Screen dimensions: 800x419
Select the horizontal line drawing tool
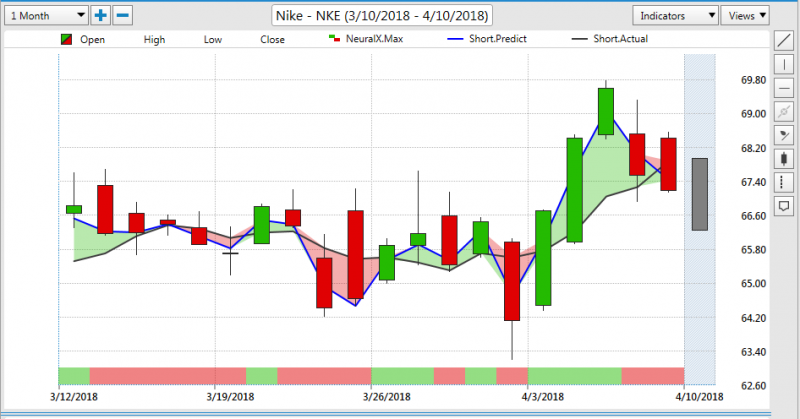pyautogui.click(x=784, y=88)
